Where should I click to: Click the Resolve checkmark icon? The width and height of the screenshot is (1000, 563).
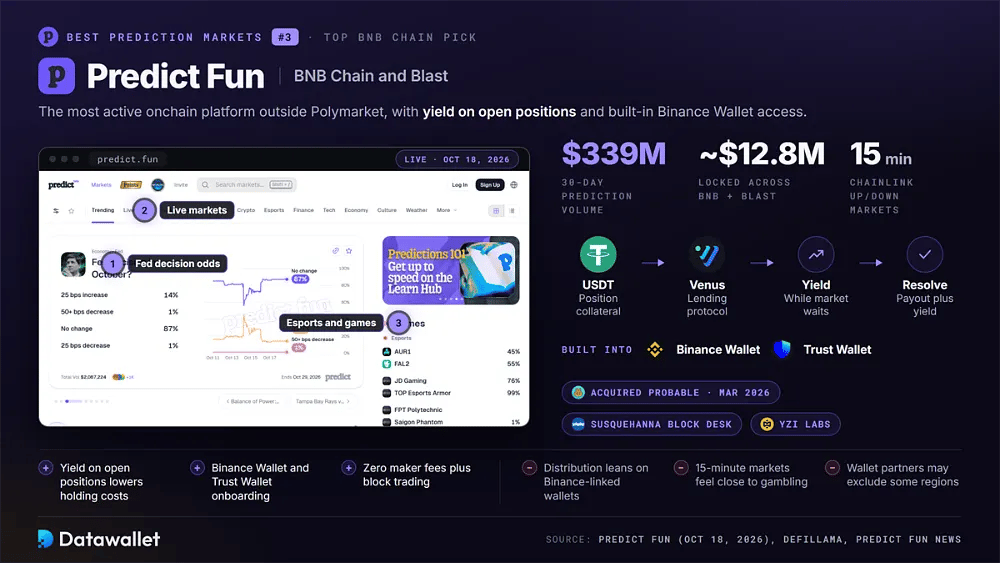click(925, 254)
